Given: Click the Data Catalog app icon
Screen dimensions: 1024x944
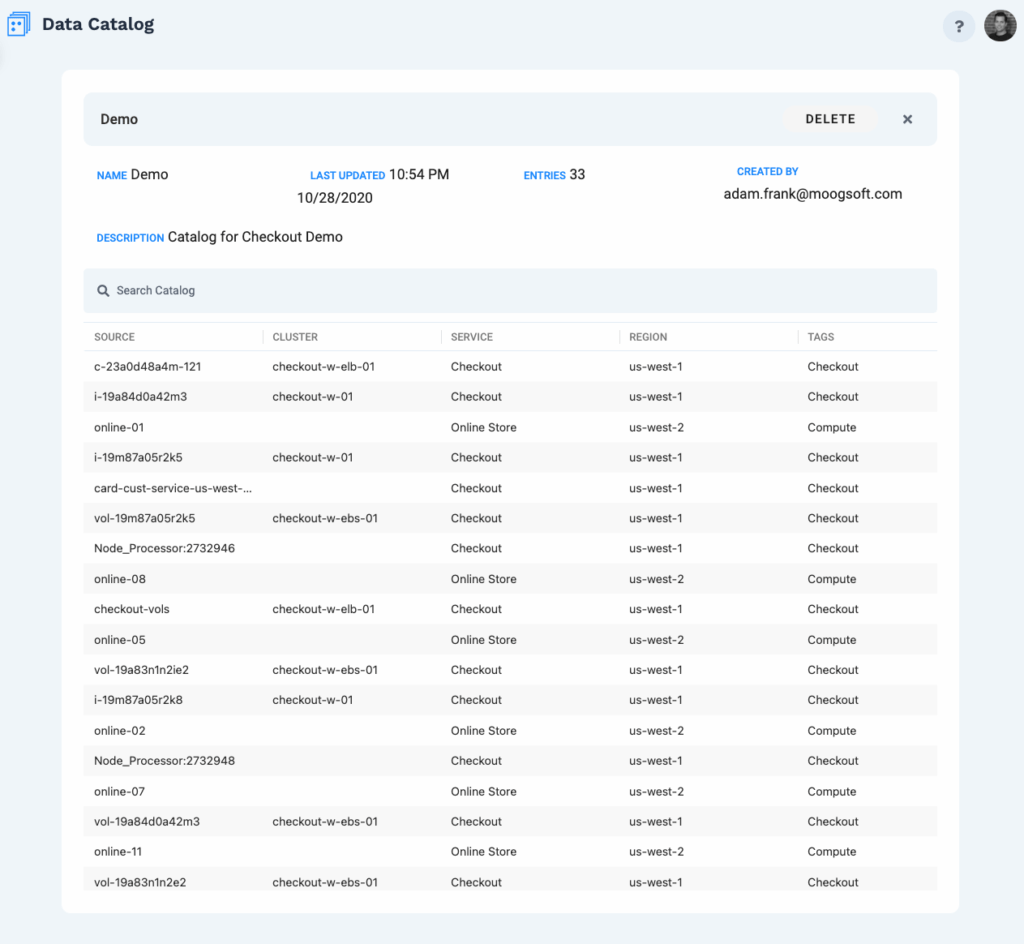Looking at the screenshot, I should tap(17, 23).
